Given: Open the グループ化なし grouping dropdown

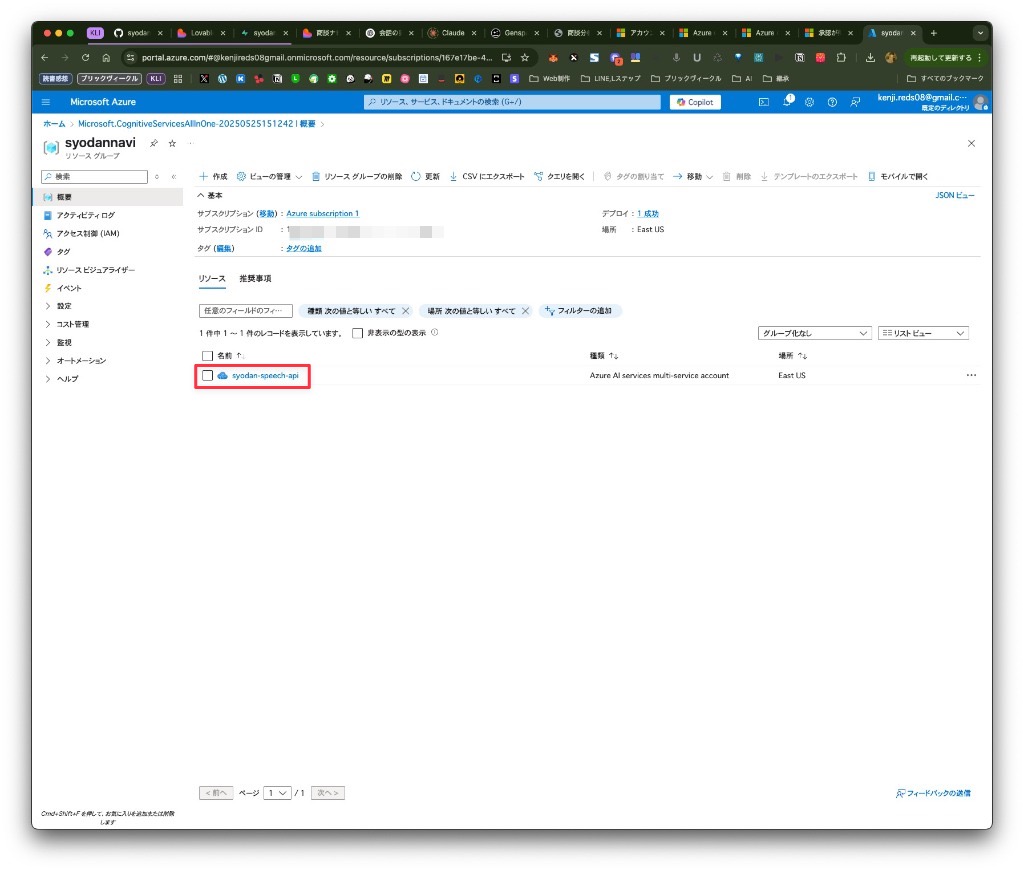Looking at the screenshot, I should point(814,333).
